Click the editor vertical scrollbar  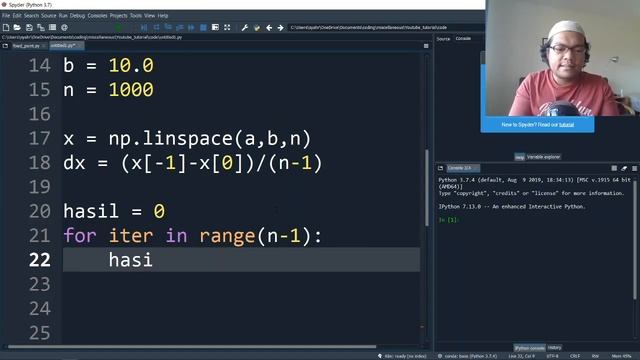pyautogui.click(x=427, y=188)
